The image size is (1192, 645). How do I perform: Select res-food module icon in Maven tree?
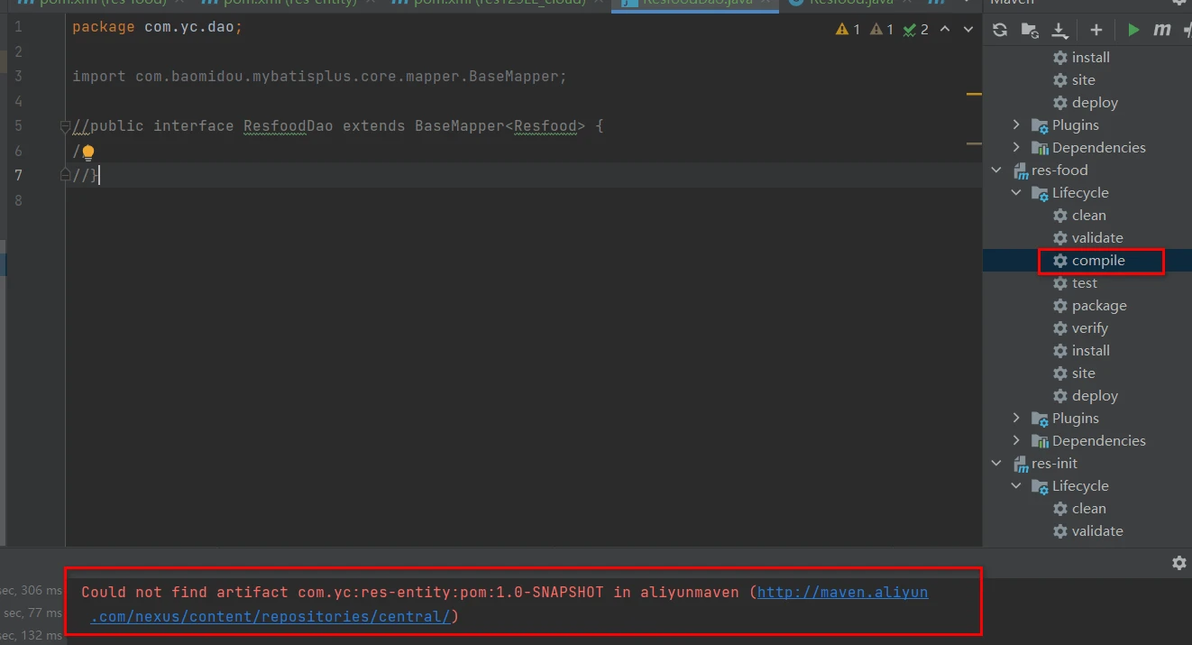point(1020,170)
